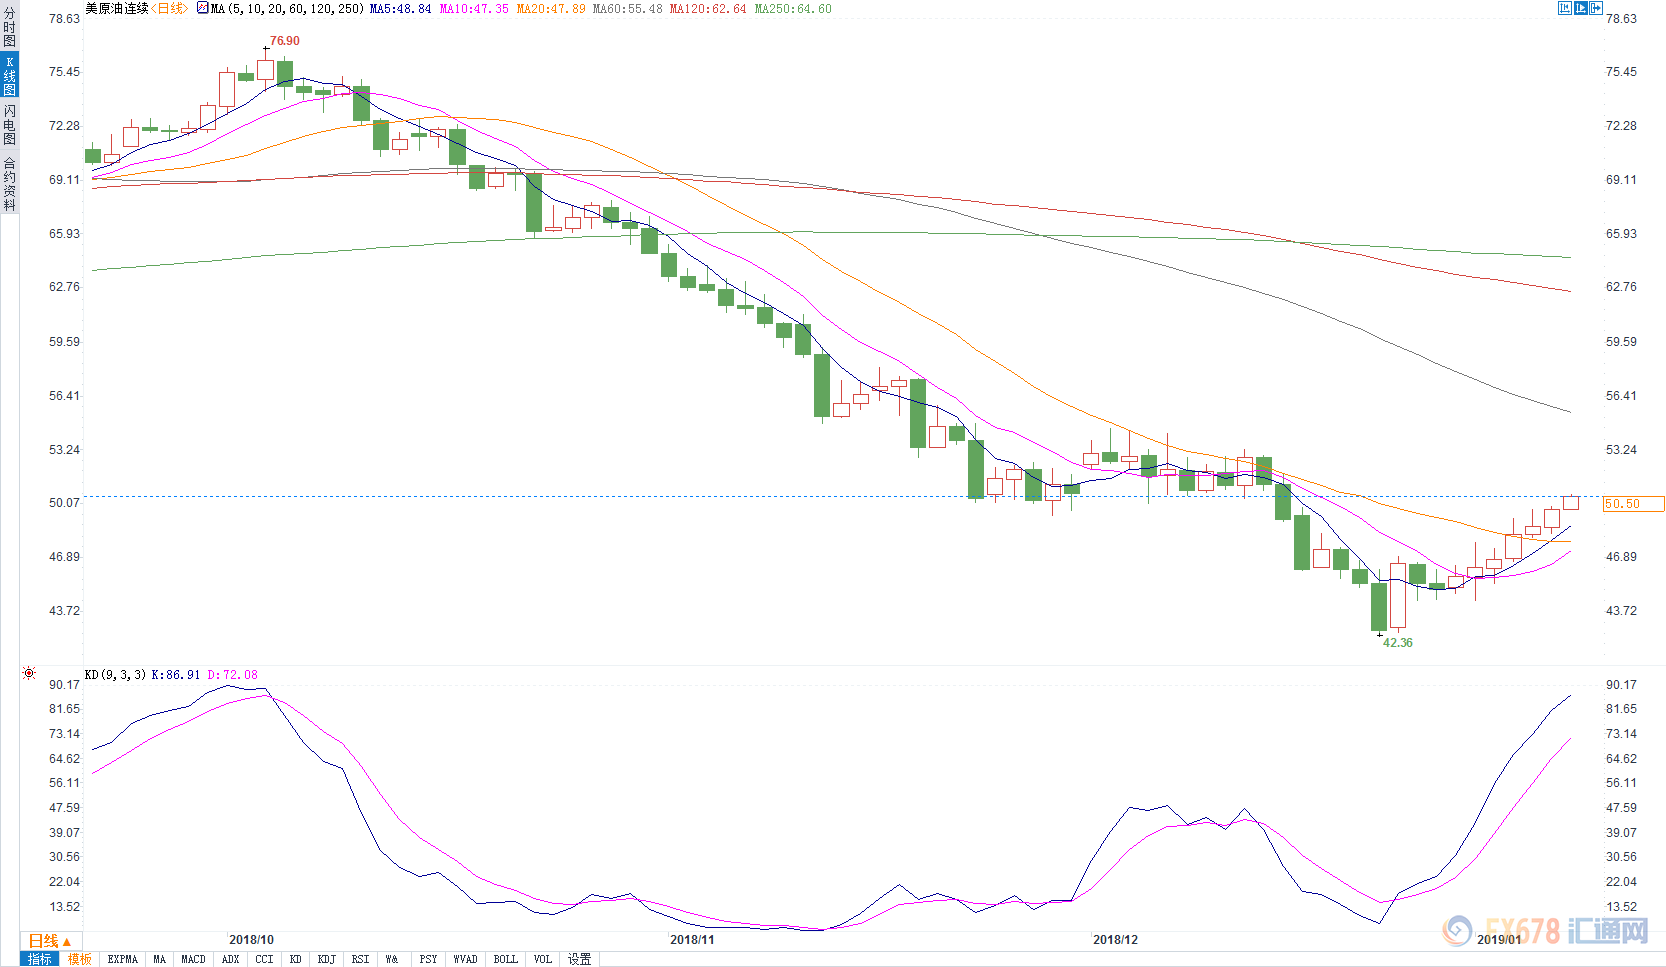
Task: Choose the KD indicator button
Action: (296, 959)
